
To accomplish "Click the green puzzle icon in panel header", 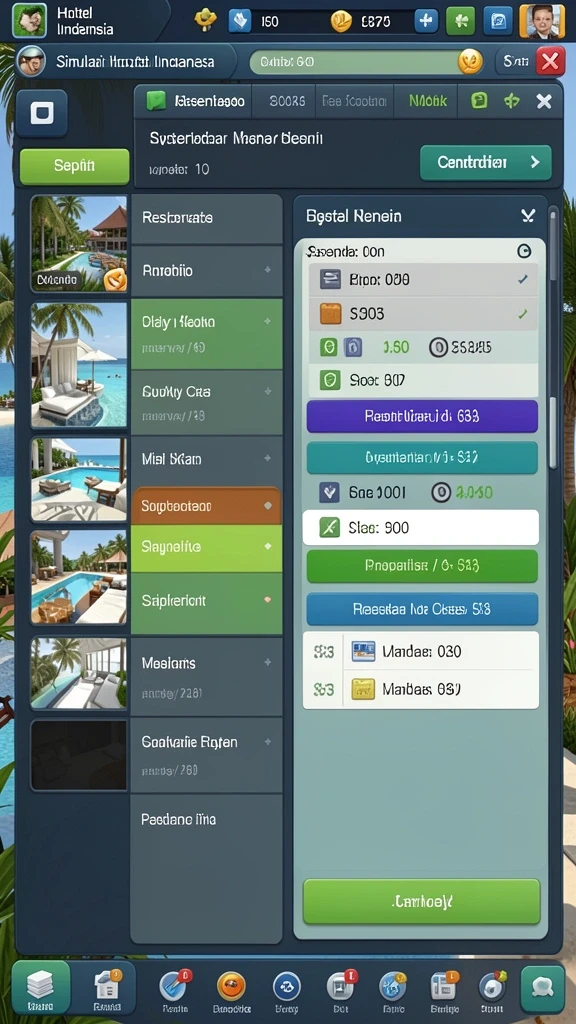I will pyautogui.click(x=511, y=101).
